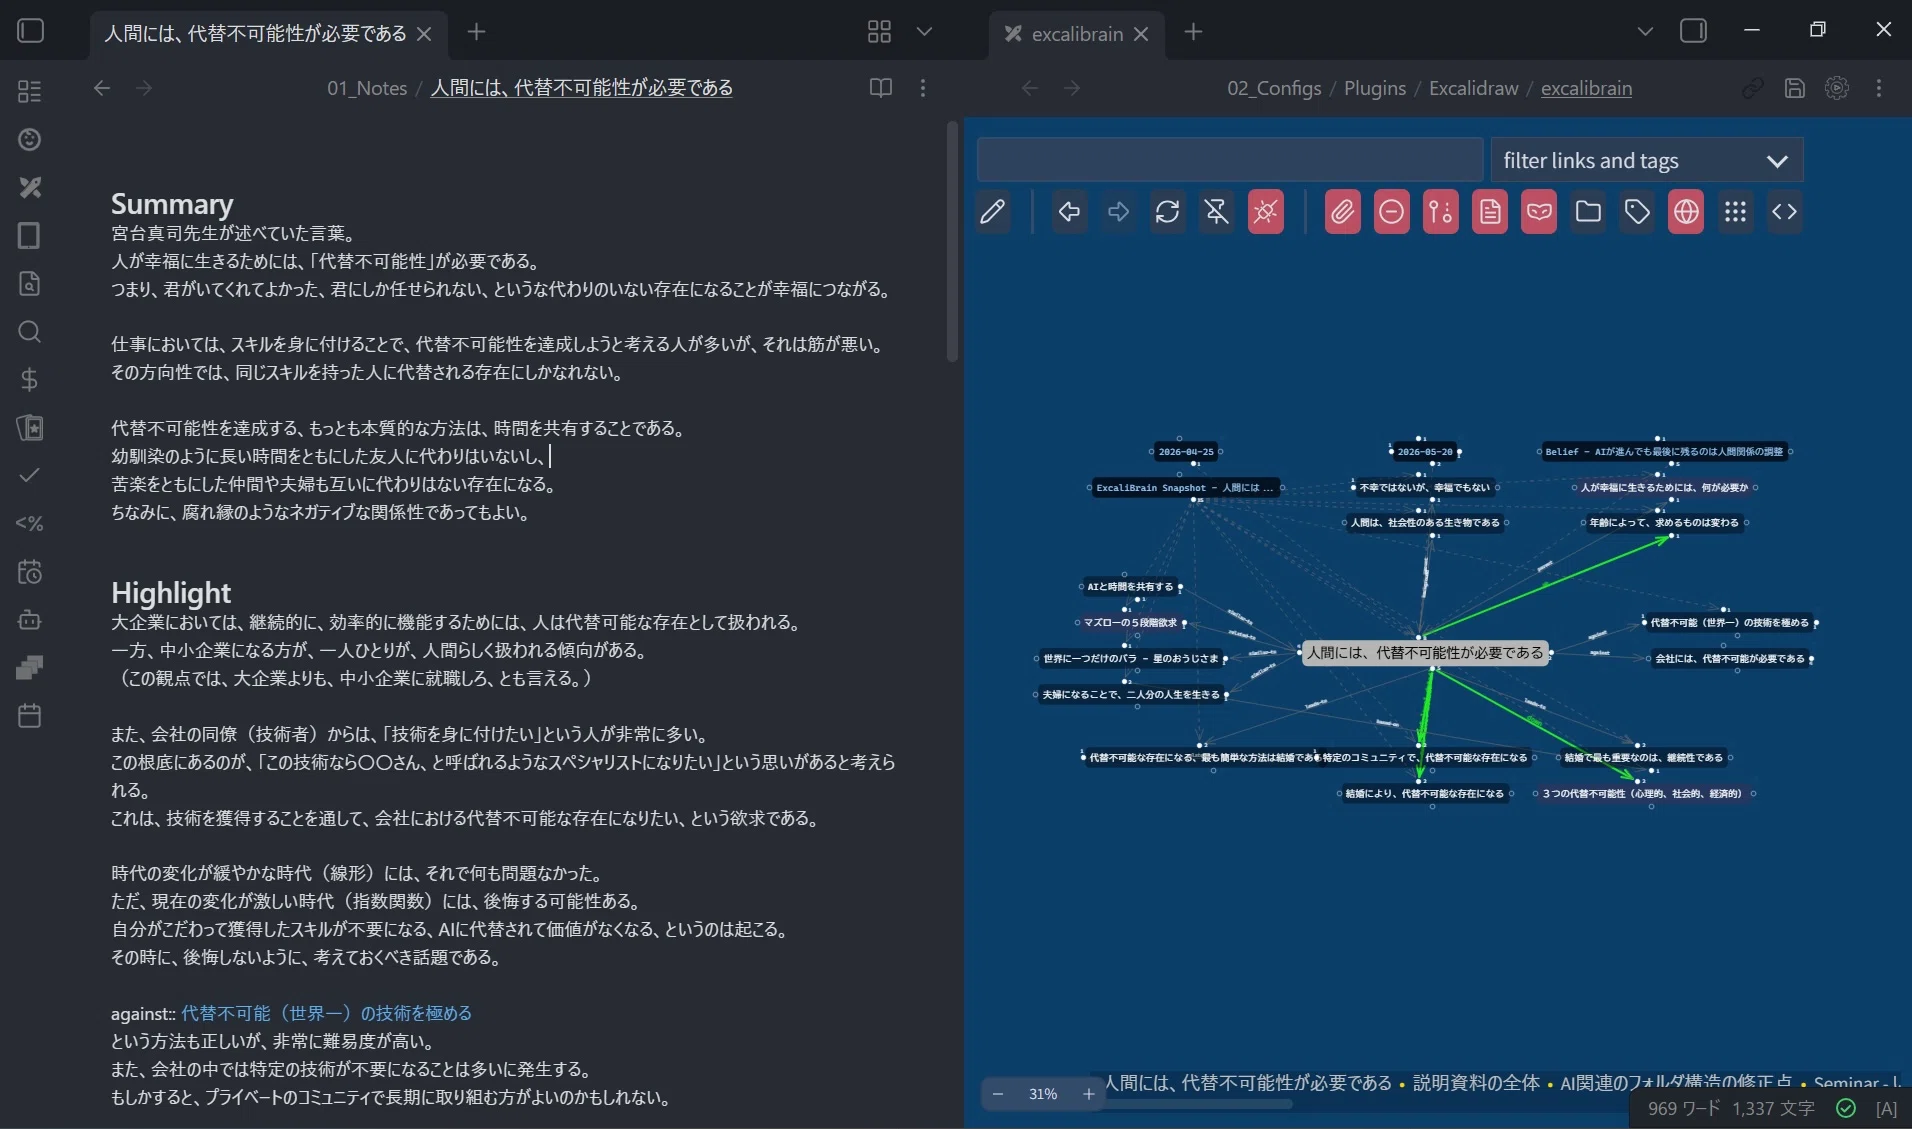Click the 01_Notes breadcrumb folder
Viewport: 1912px width, 1129px height.
(367, 88)
